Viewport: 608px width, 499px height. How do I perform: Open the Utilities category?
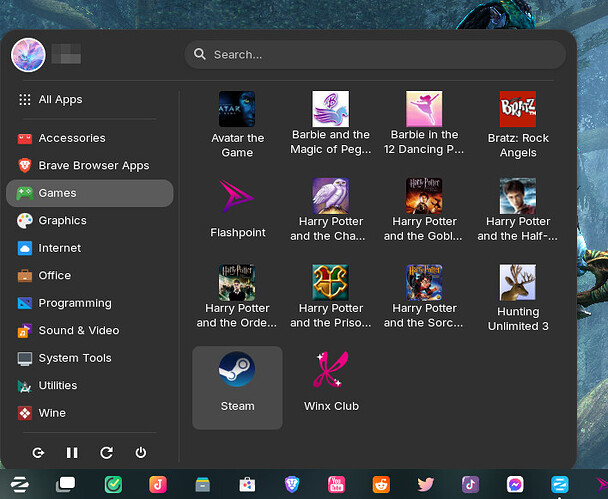(x=90, y=386)
